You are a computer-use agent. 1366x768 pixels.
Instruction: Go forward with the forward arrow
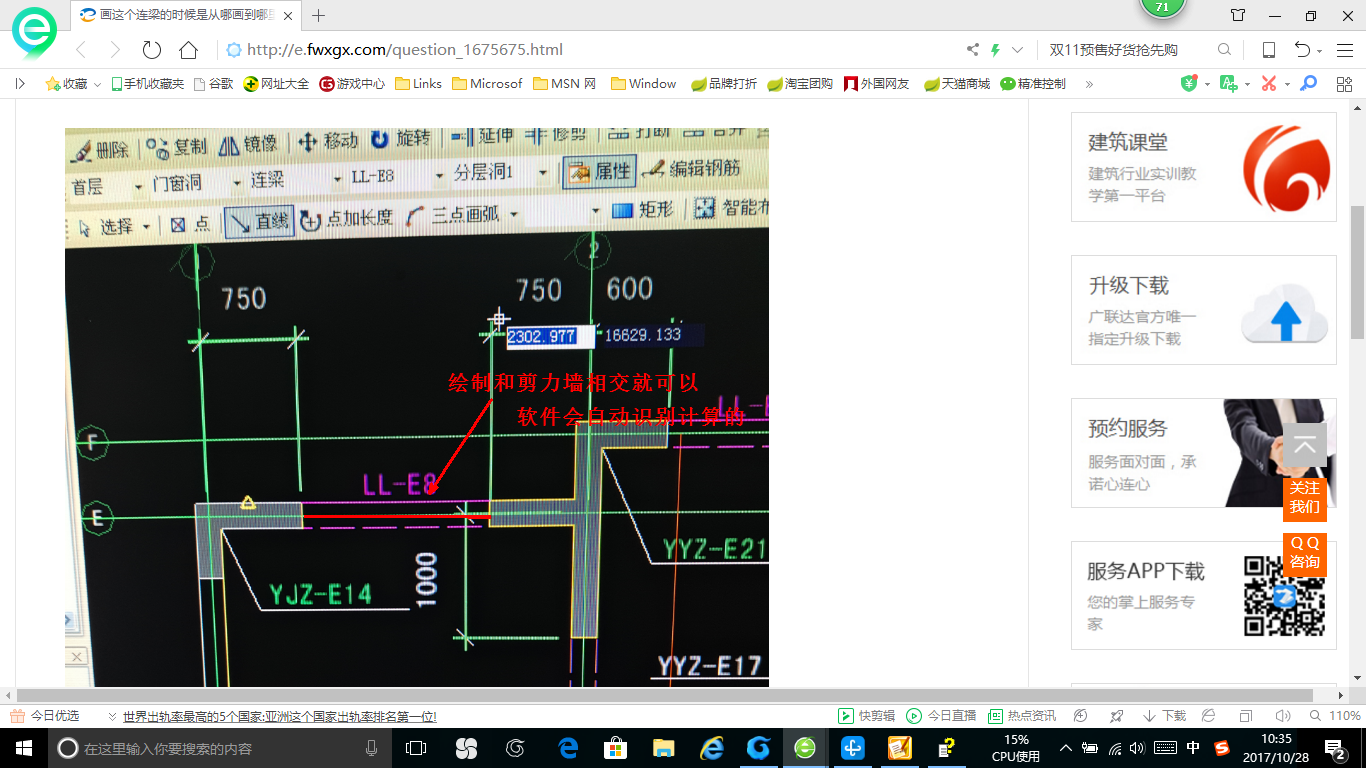tap(115, 50)
